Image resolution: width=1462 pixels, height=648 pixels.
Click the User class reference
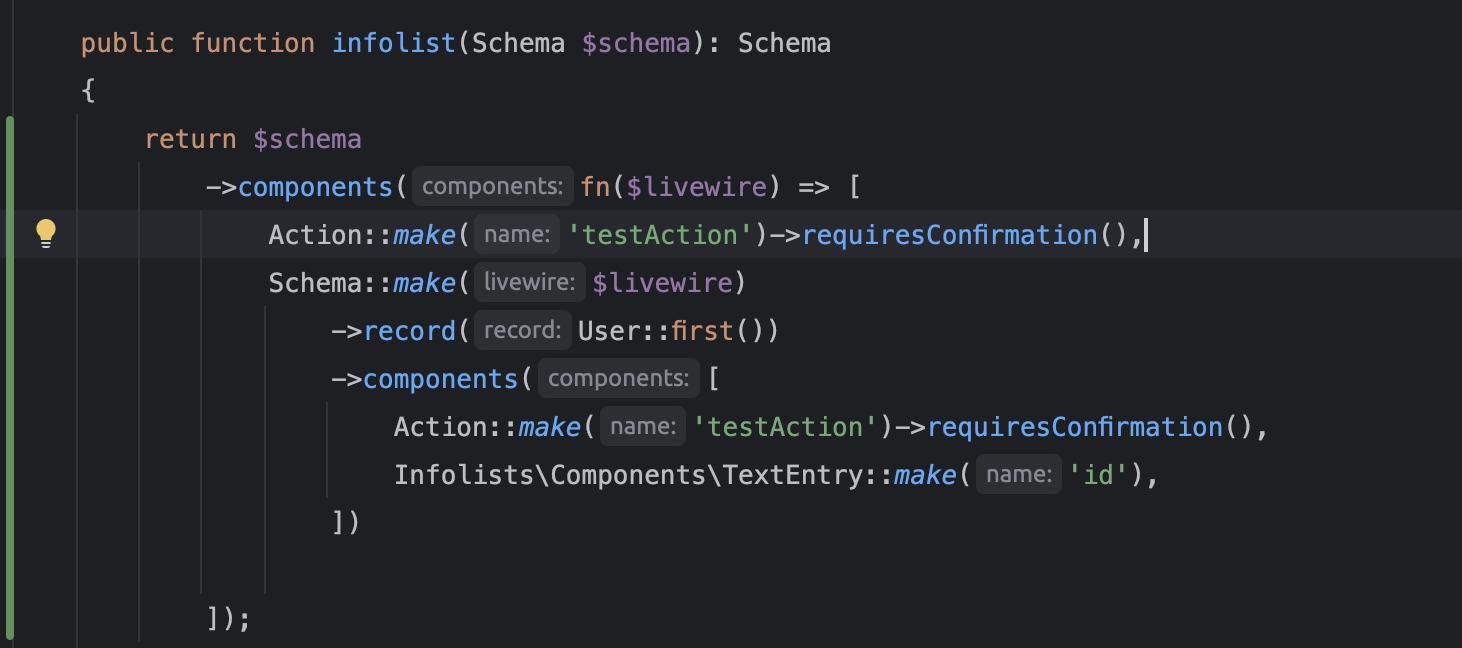tap(609, 331)
